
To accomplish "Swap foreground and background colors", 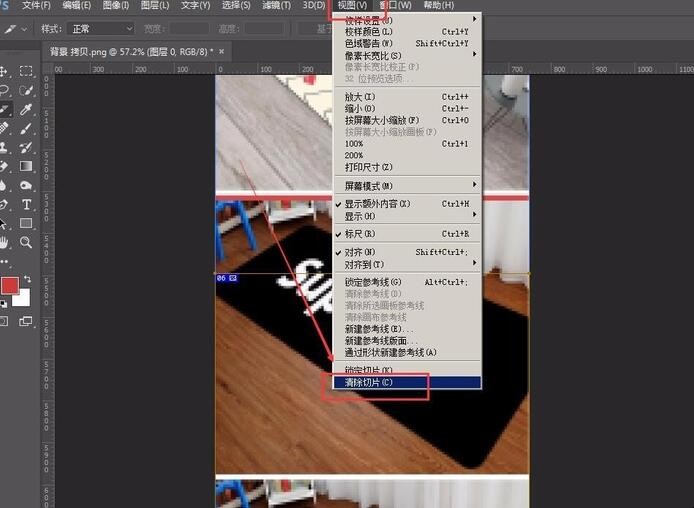I will coord(28,278).
